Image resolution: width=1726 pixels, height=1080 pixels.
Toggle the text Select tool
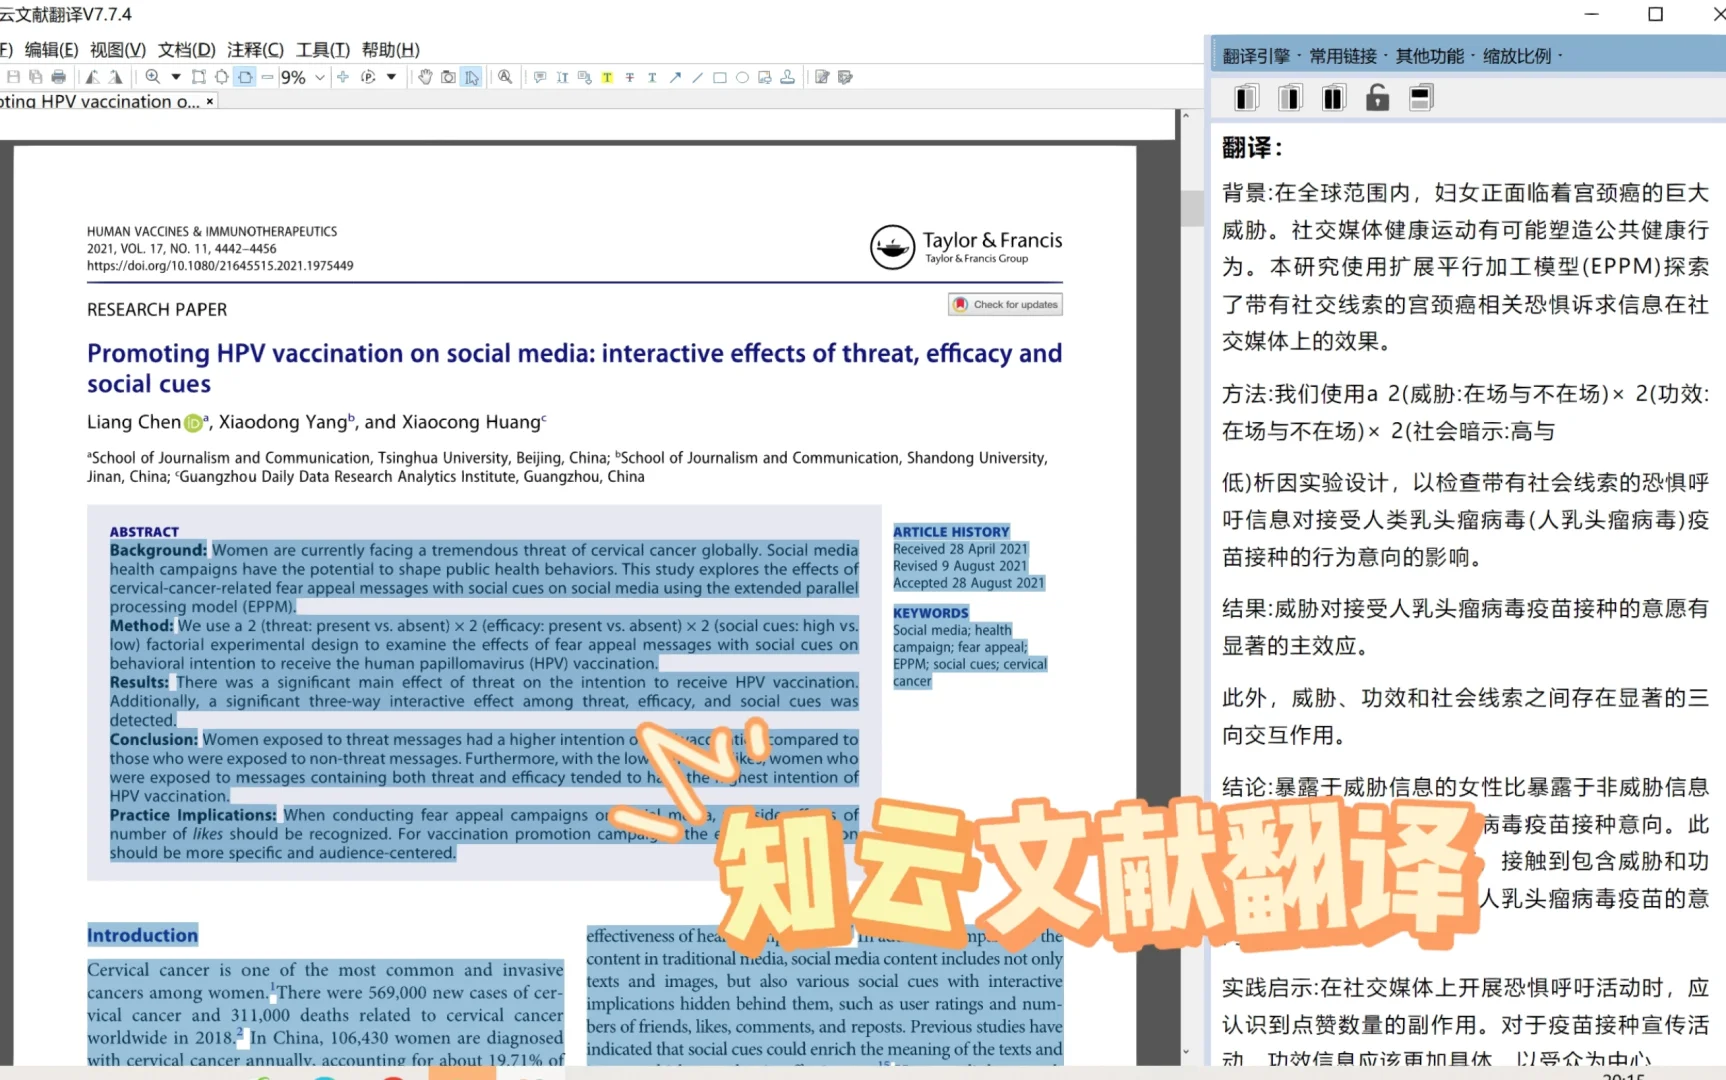472,77
